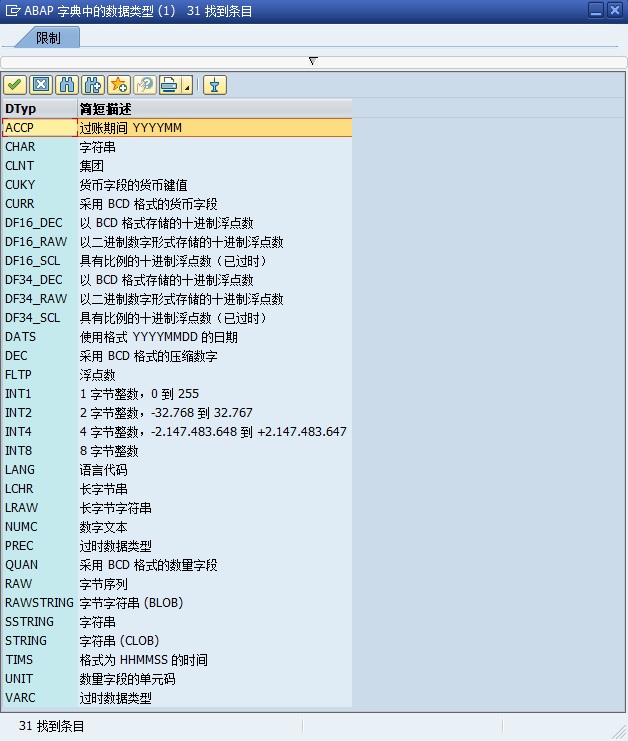Minimize the ABAP data type dialog
Image resolution: width=628 pixels, height=741 pixels.
tap(596, 10)
